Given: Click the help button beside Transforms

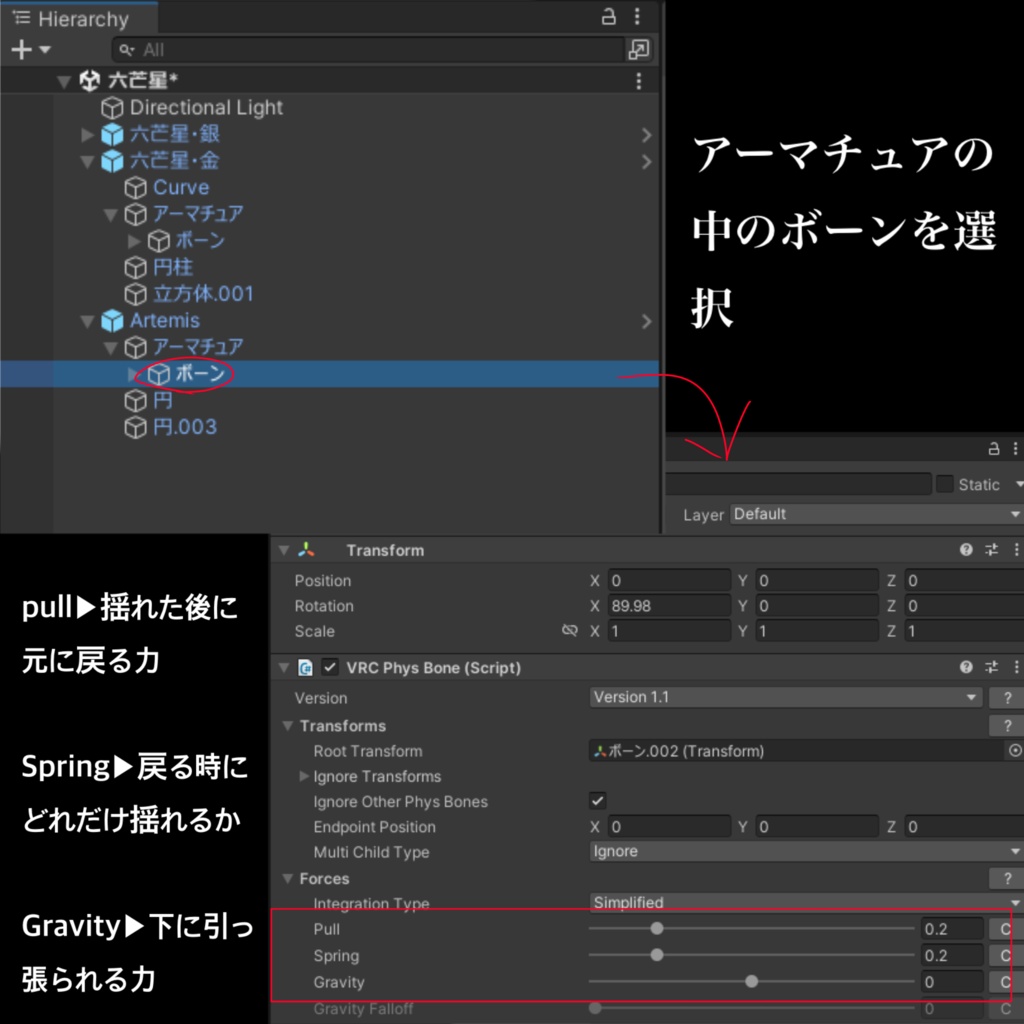Looking at the screenshot, I should click(1007, 726).
